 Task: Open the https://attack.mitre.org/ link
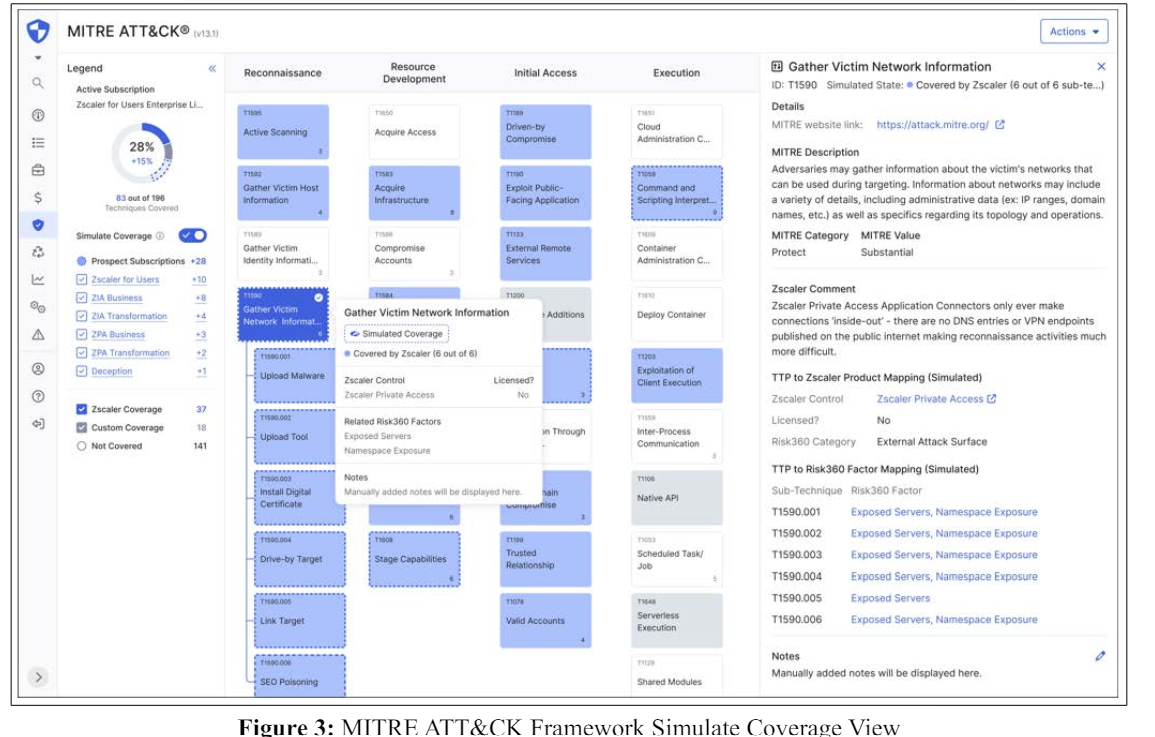(933, 125)
